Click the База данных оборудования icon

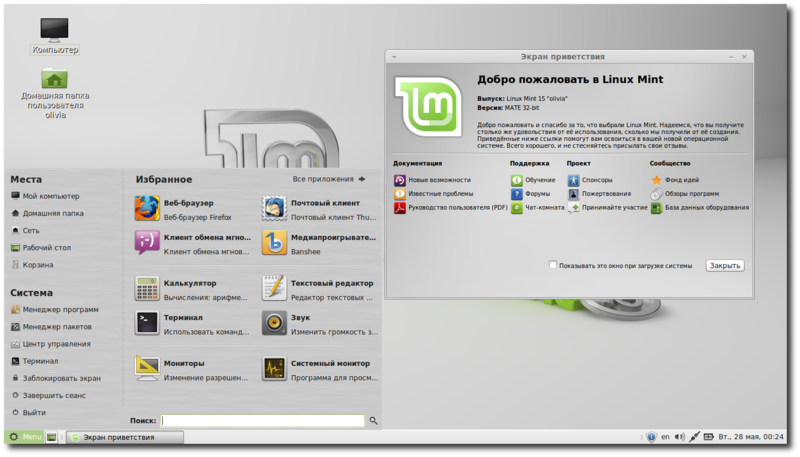(657, 208)
